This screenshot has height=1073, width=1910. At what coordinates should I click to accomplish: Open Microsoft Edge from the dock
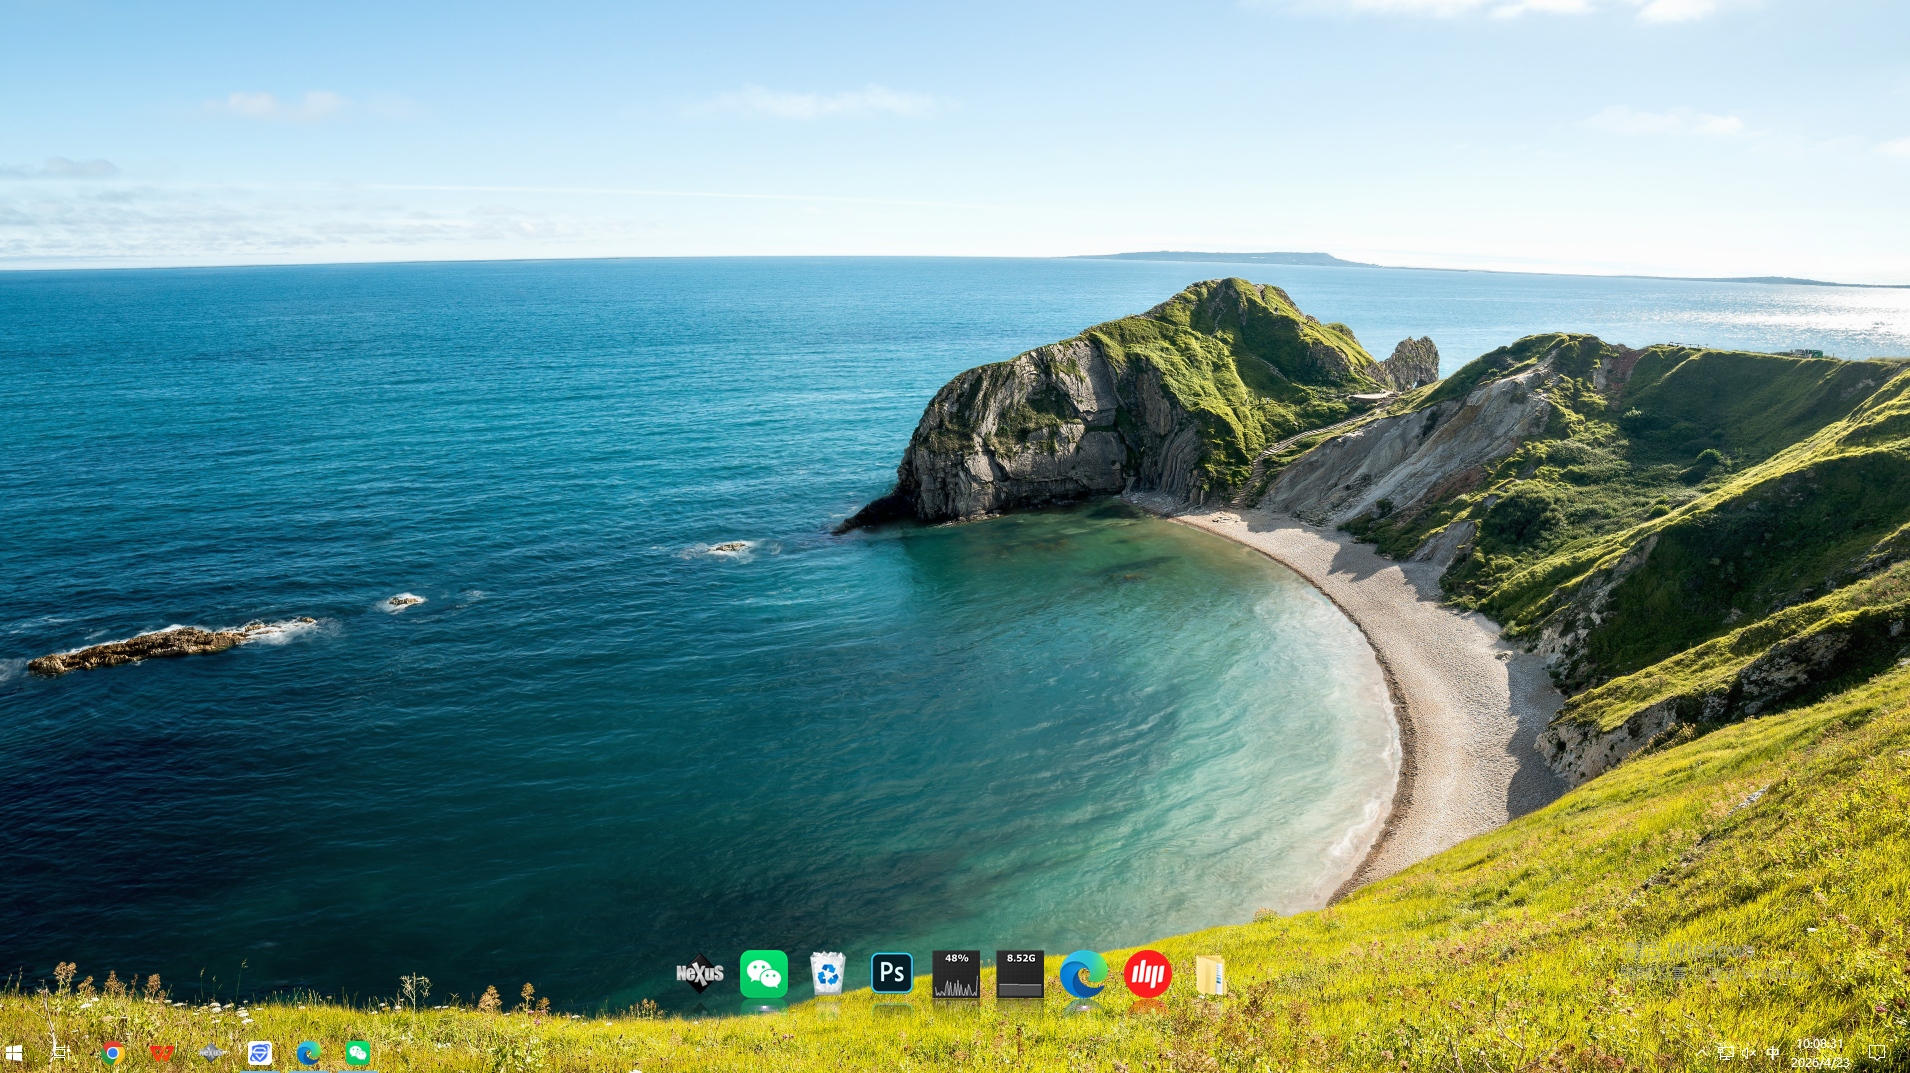point(1083,973)
